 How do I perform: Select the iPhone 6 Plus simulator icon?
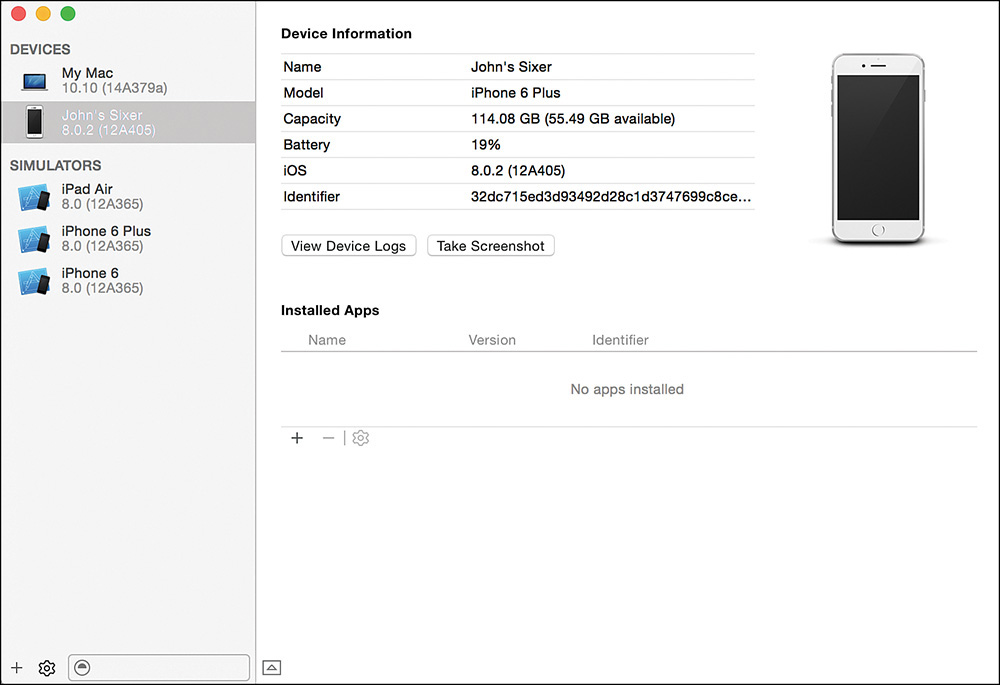pos(34,239)
